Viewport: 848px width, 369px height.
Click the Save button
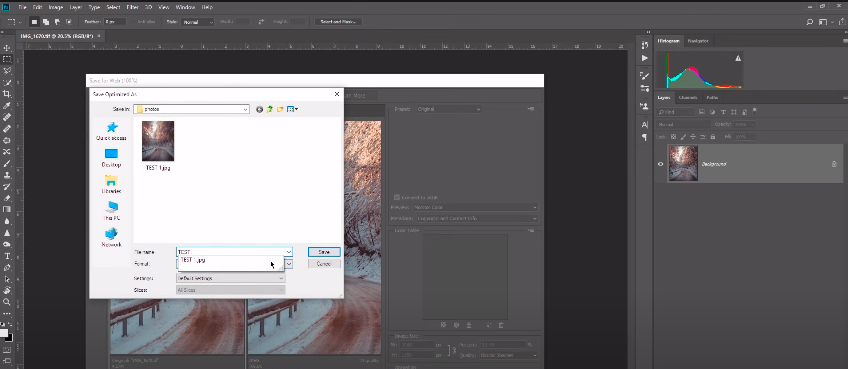[x=324, y=252]
